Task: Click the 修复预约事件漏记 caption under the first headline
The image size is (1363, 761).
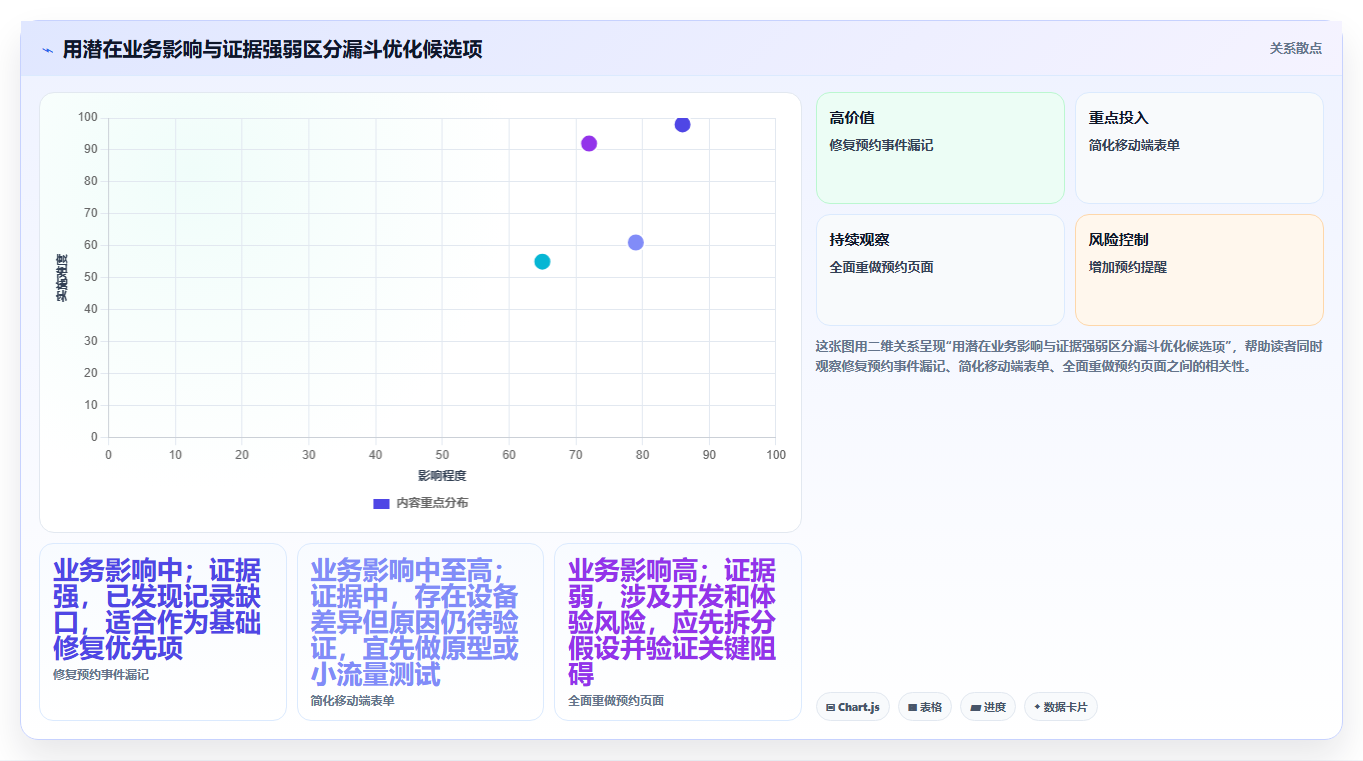Action: (101, 675)
